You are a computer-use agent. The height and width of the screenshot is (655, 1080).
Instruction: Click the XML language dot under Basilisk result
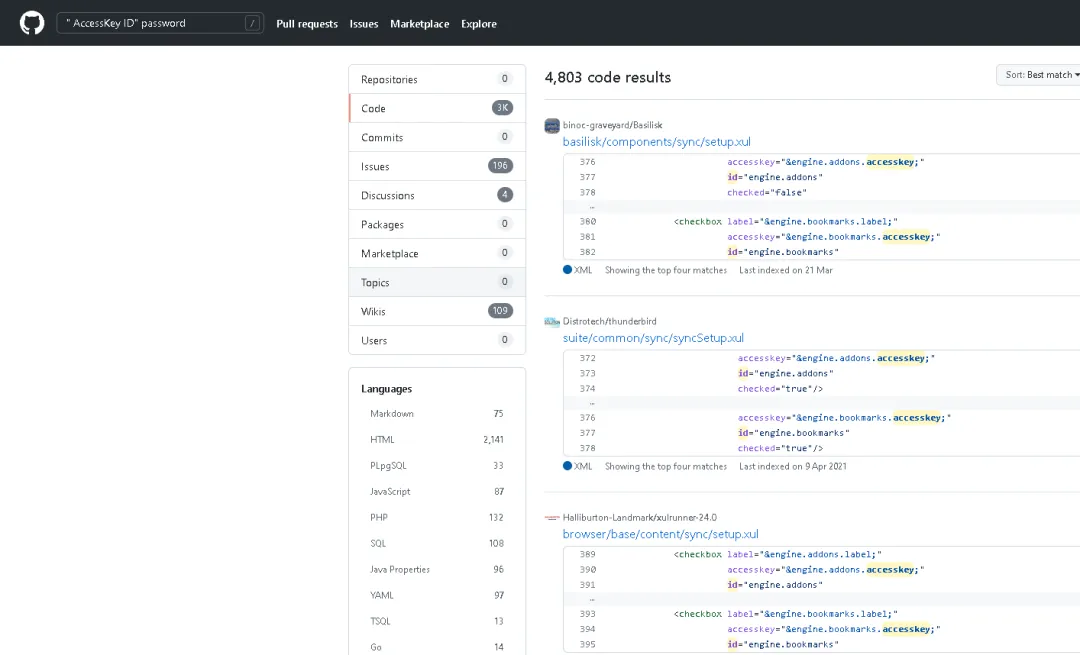click(x=568, y=270)
